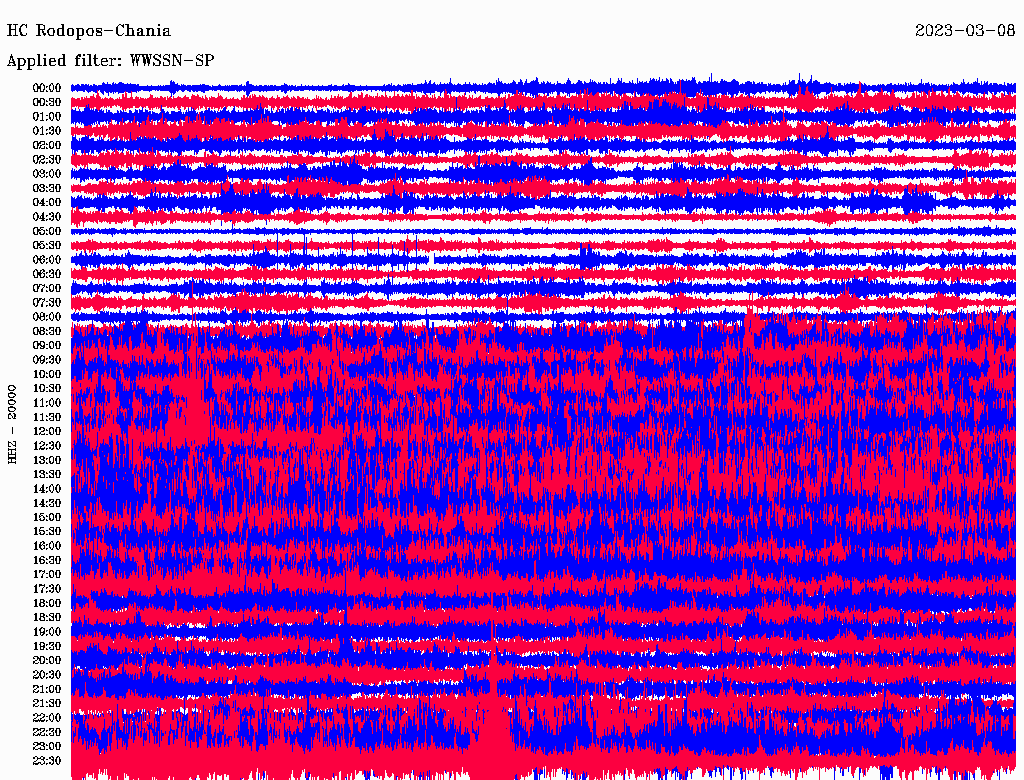Click the '02:30' time label
The image size is (1024, 780).
coord(47,159)
